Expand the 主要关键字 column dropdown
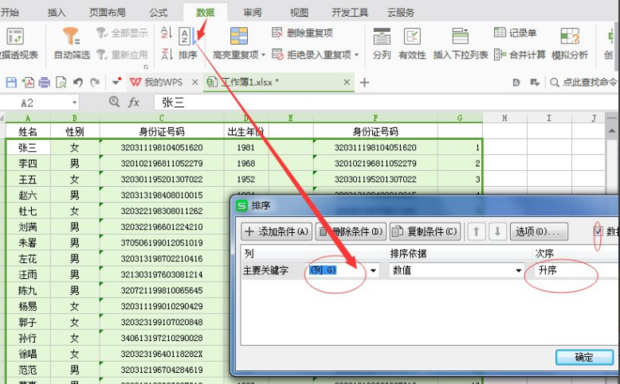Image resolution: width=620 pixels, height=384 pixels. point(373,271)
